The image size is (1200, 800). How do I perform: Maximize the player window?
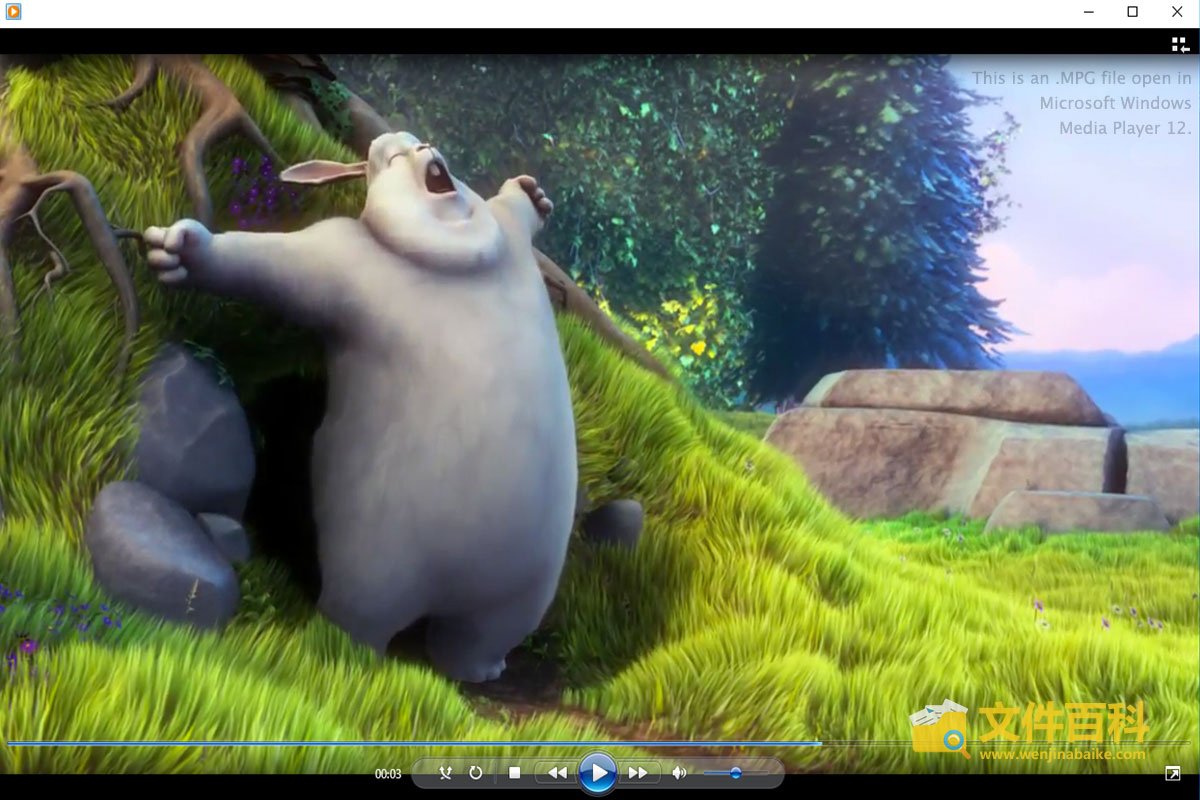(x=1132, y=12)
